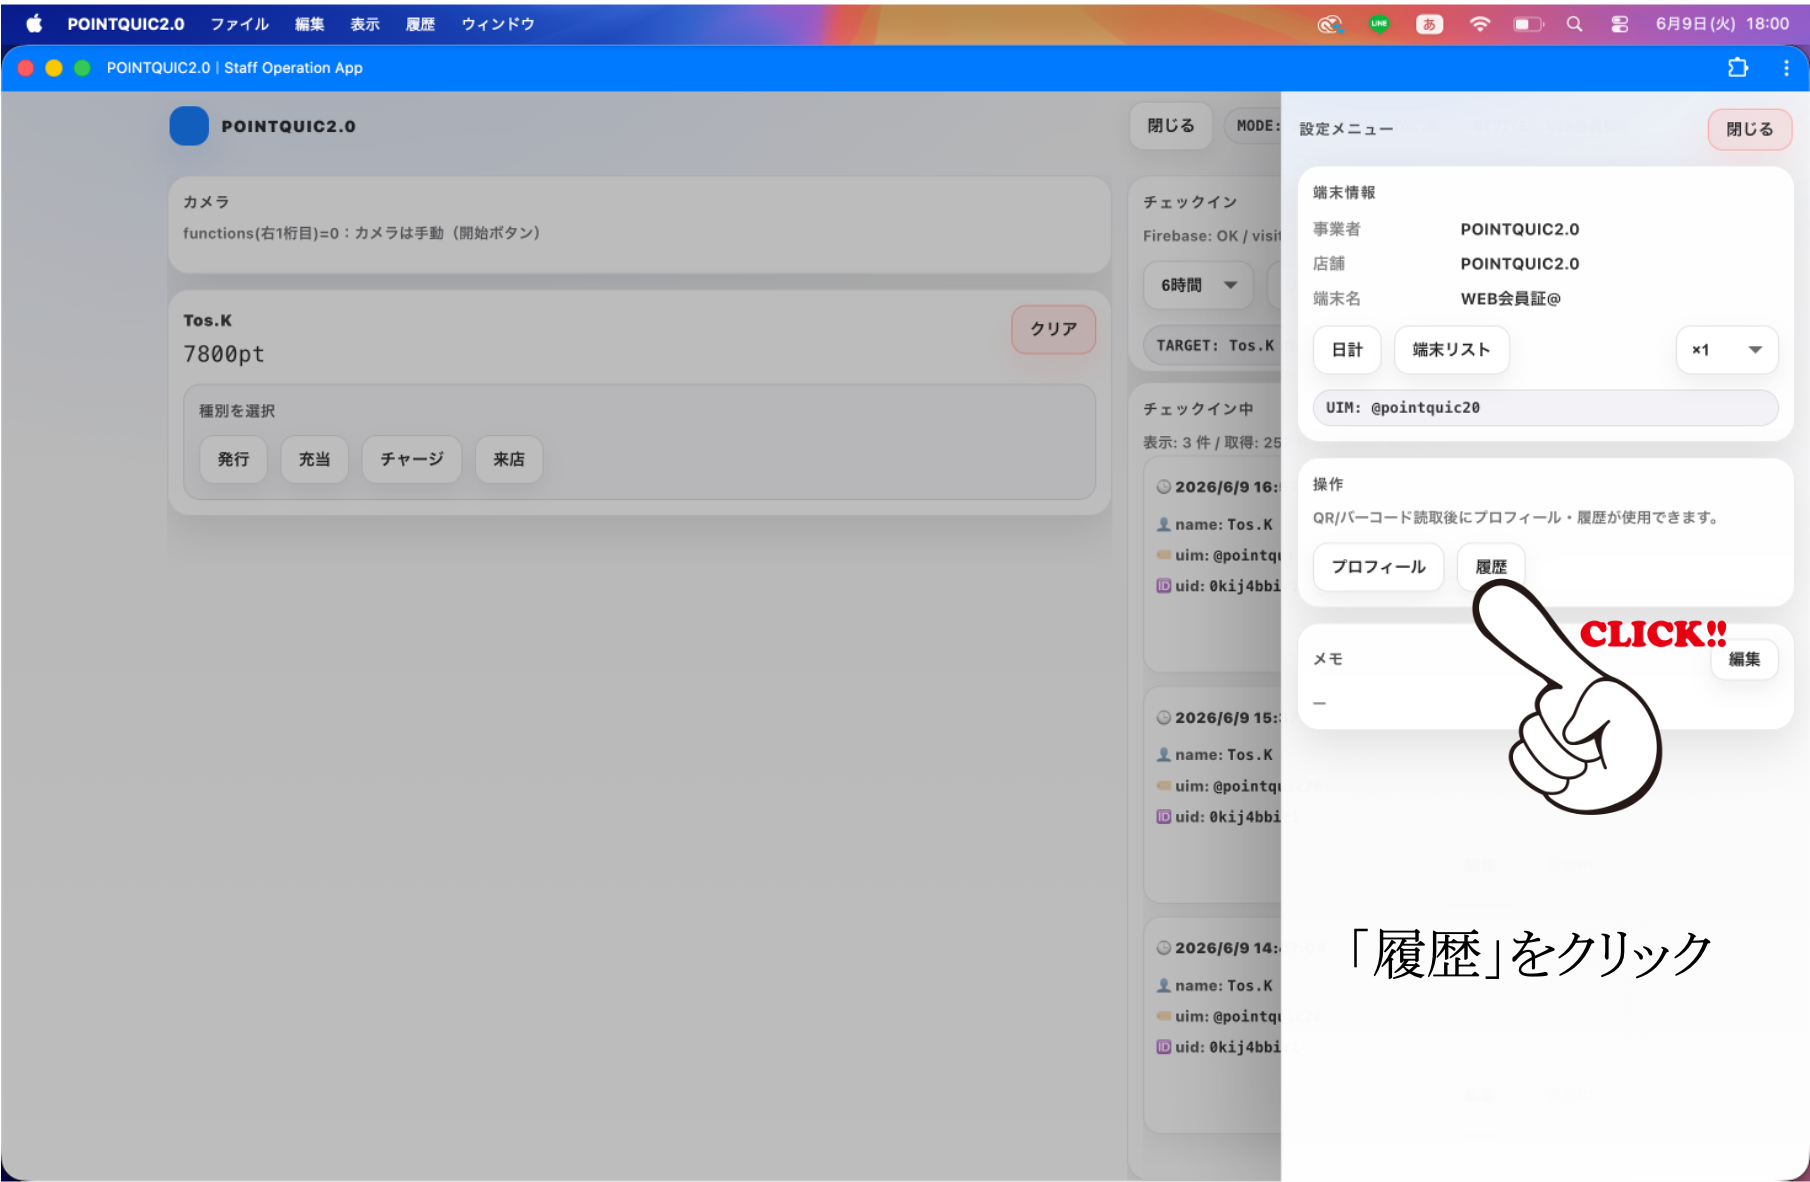Click the QR/バーコード読取後 hint text
The image size is (1810, 1182).
pyautogui.click(x=1516, y=518)
